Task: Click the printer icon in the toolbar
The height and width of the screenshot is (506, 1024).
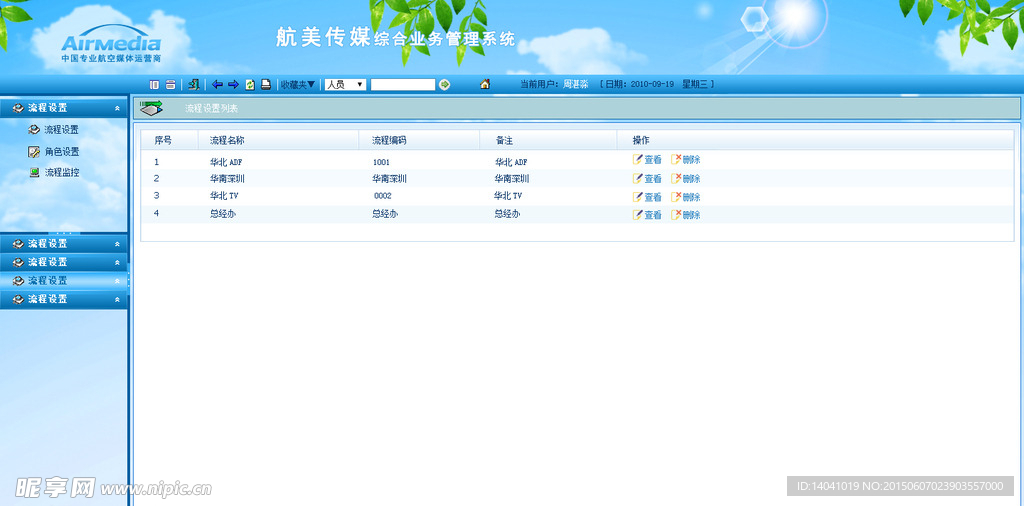Action: (266, 85)
